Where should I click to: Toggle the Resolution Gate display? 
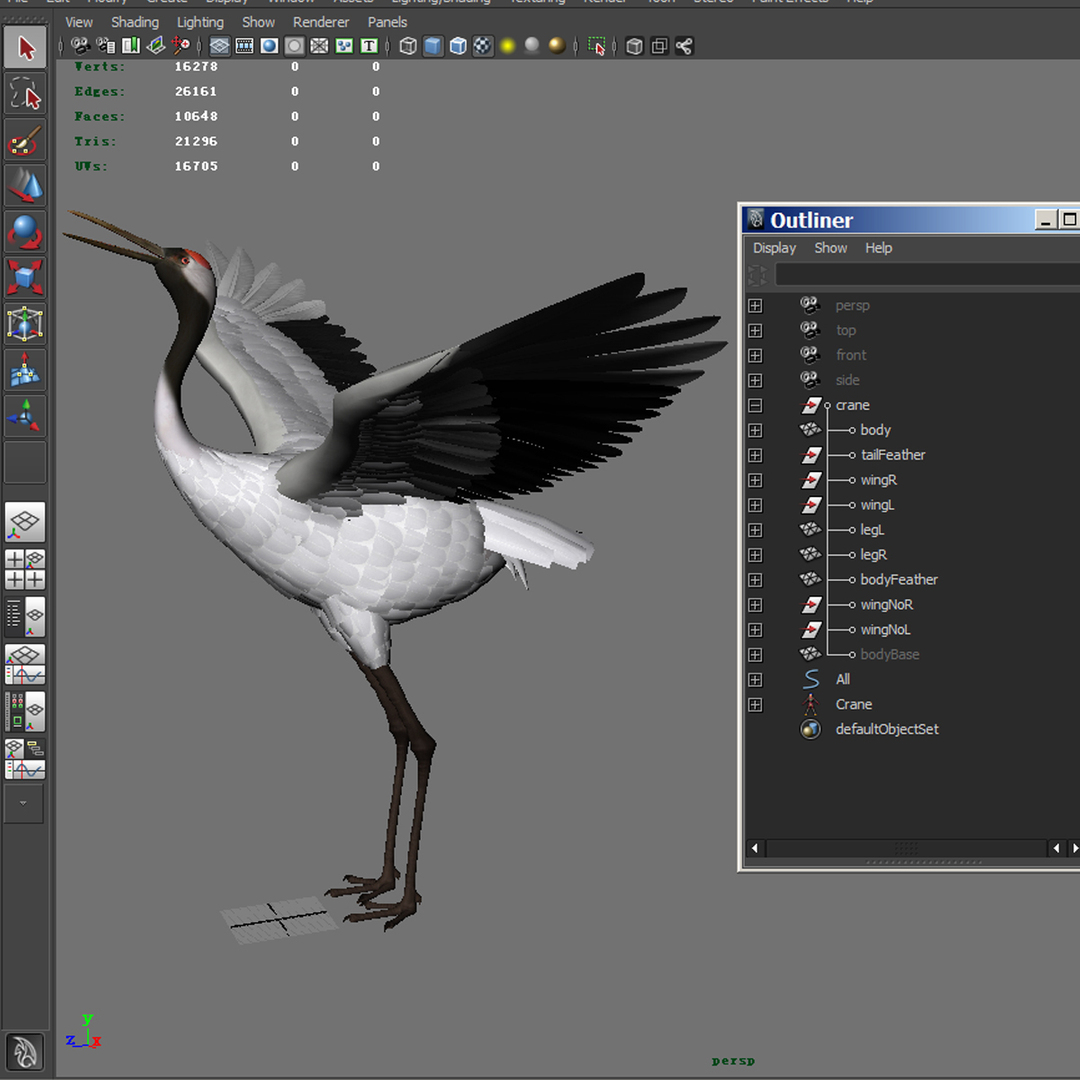pyautogui.click(x=269, y=46)
